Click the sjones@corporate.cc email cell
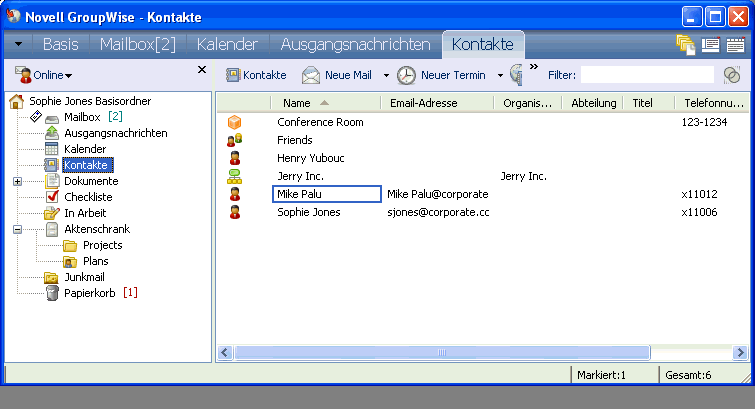This screenshot has width=755, height=409. pyautogui.click(x=438, y=212)
